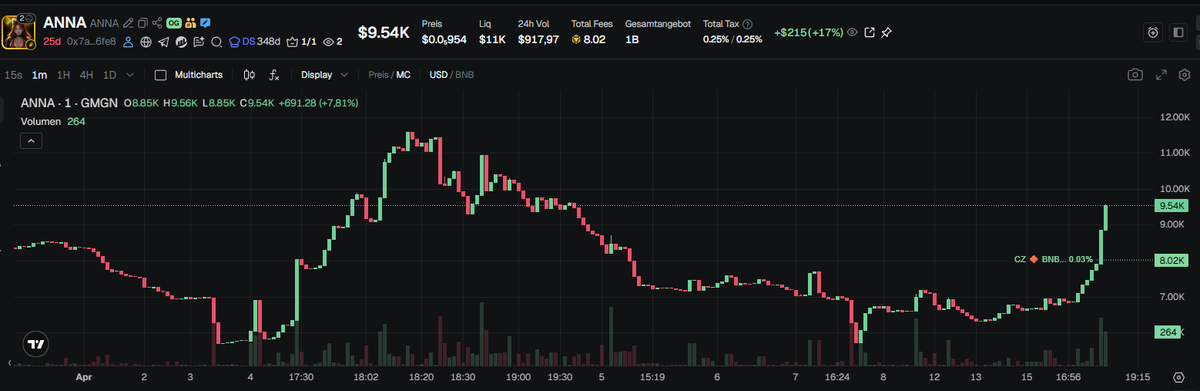Switch chart to MC mode
The width and height of the screenshot is (1200, 391).
pos(403,75)
